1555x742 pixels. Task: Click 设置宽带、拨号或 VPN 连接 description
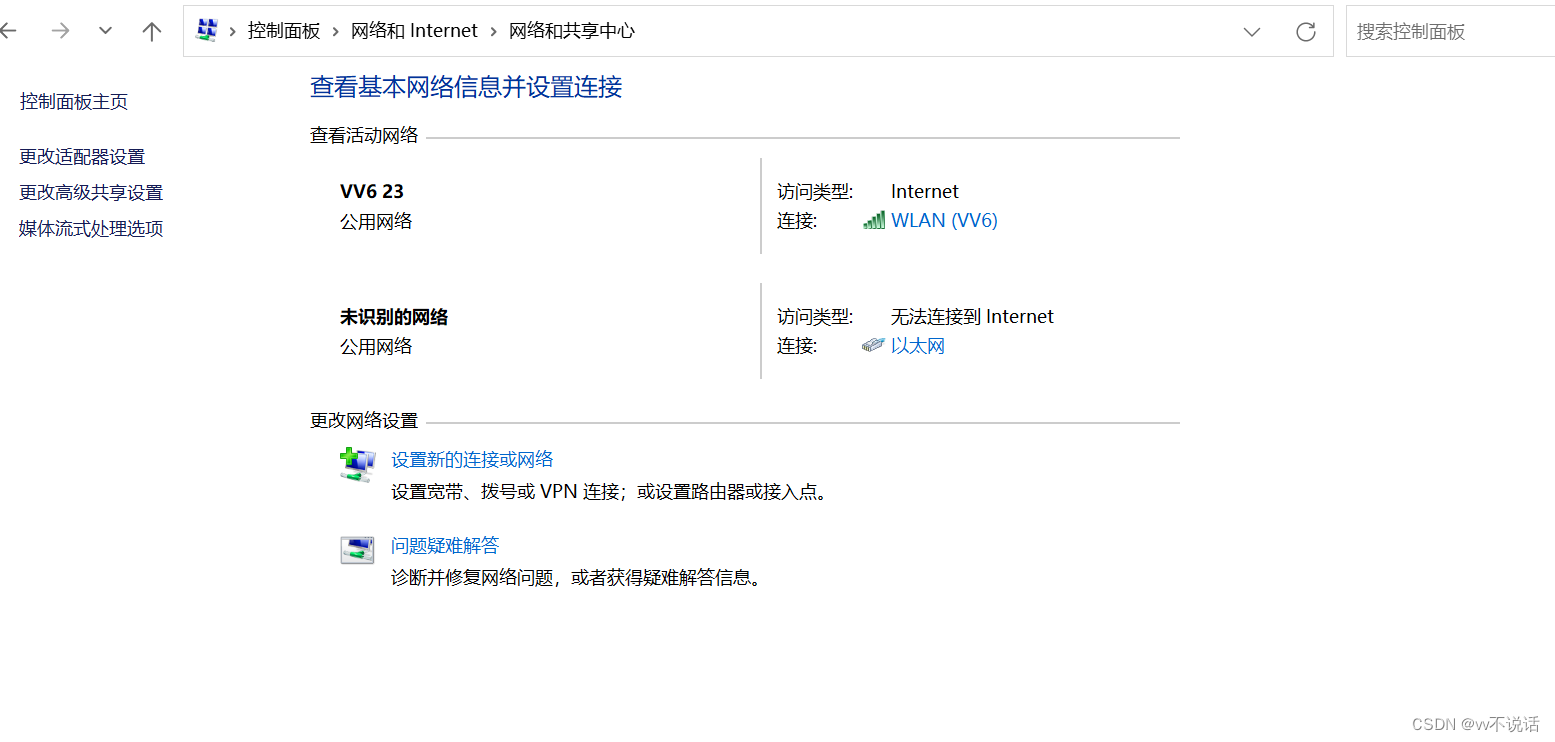tap(611, 492)
